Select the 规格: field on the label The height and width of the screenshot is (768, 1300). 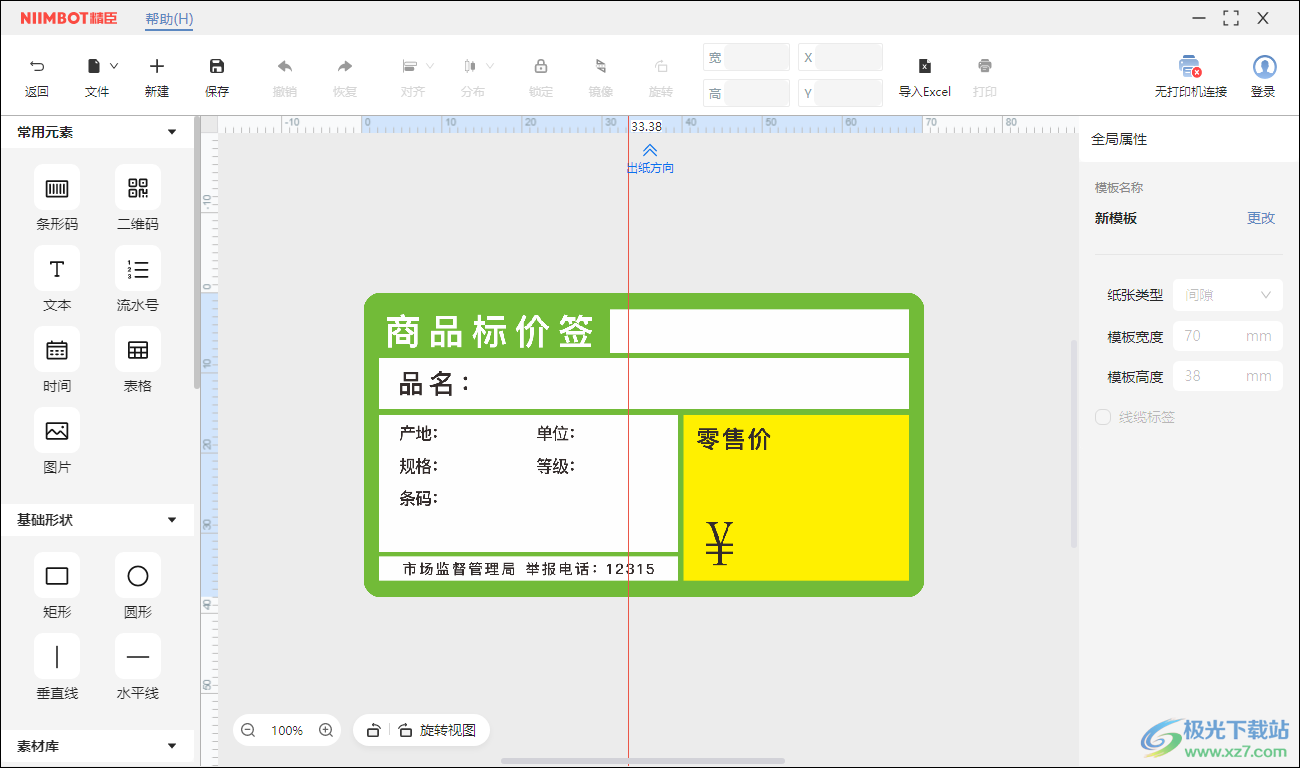point(419,466)
